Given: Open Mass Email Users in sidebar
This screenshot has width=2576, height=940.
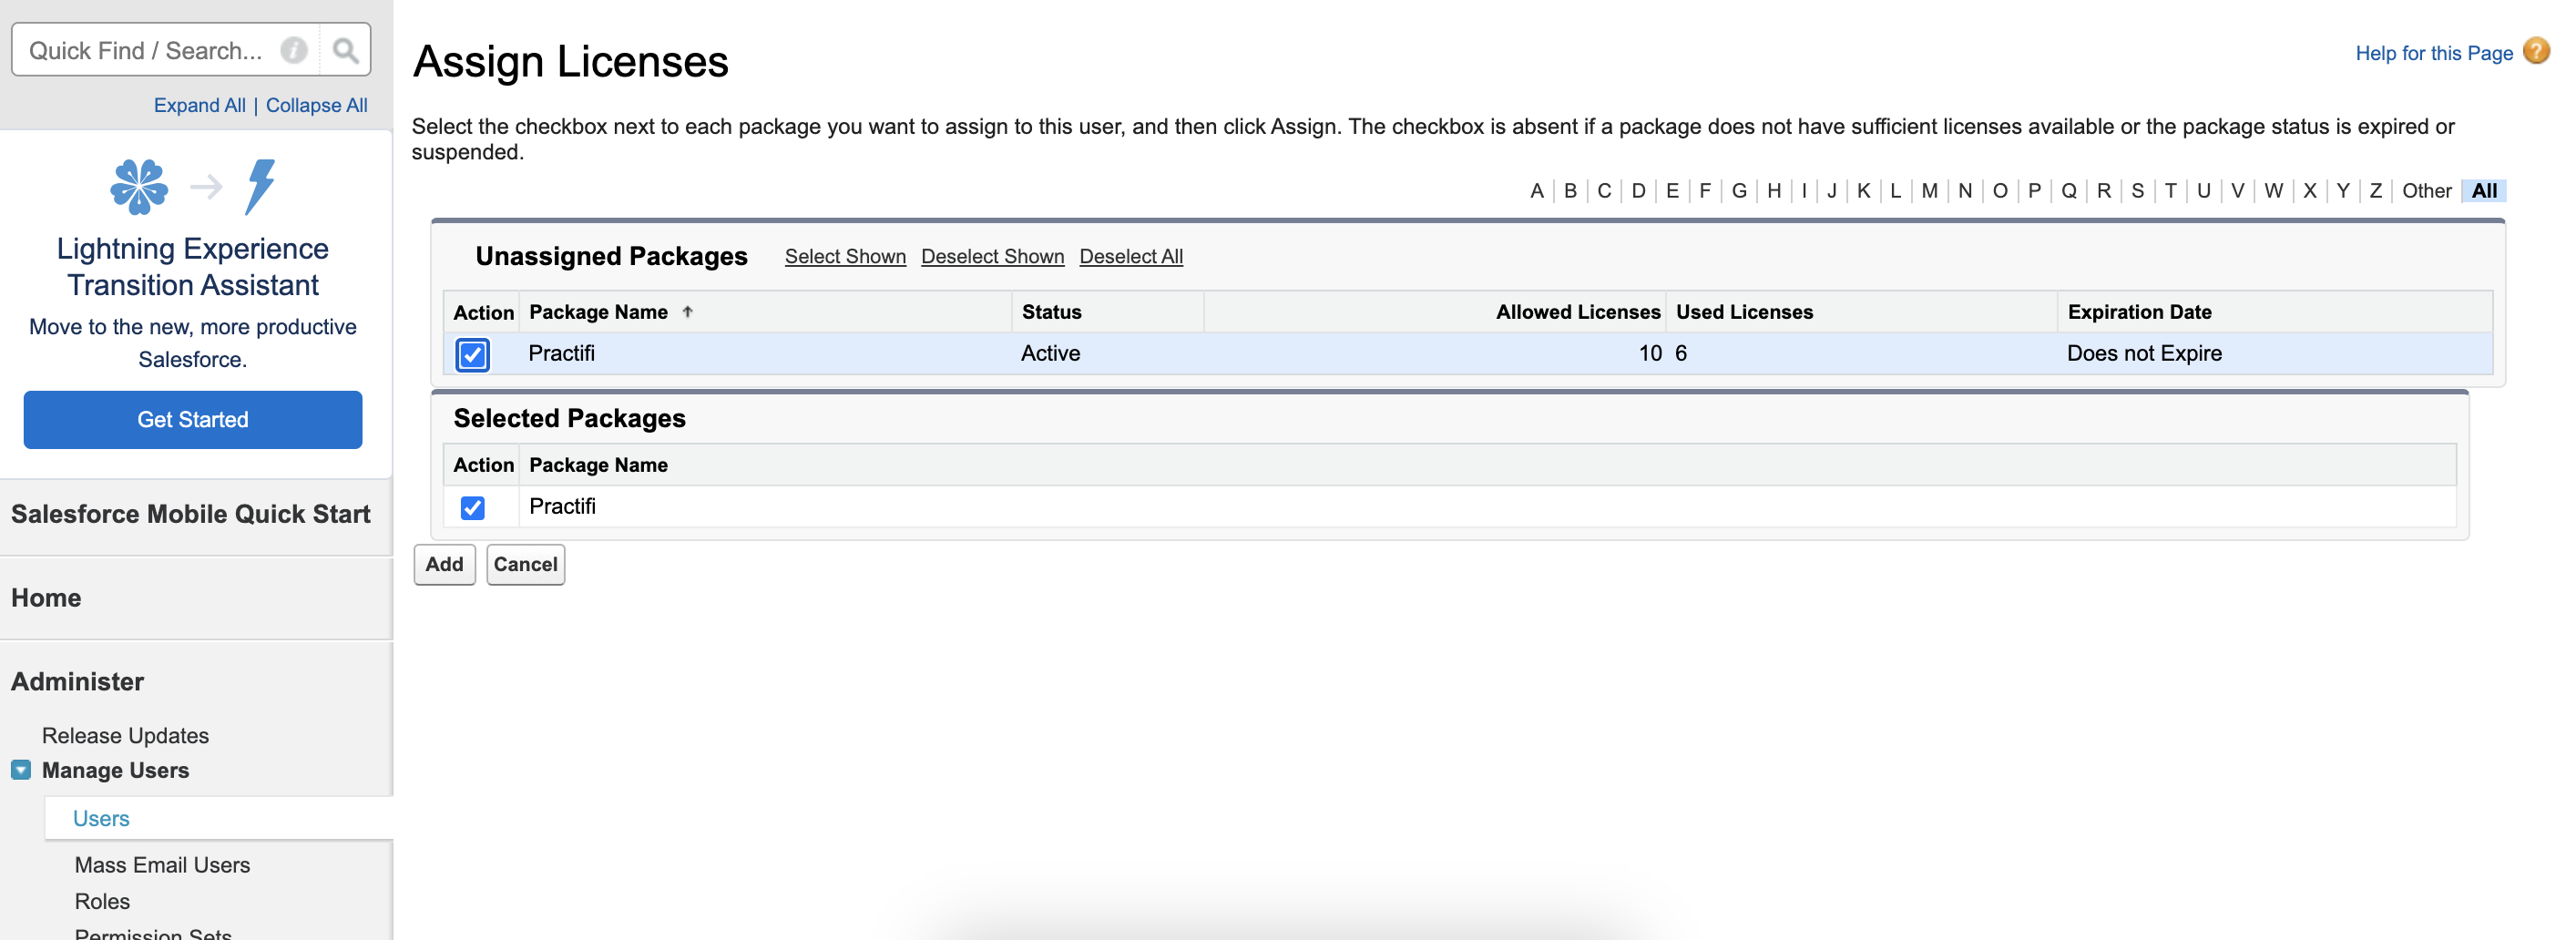Looking at the screenshot, I should tap(162, 864).
